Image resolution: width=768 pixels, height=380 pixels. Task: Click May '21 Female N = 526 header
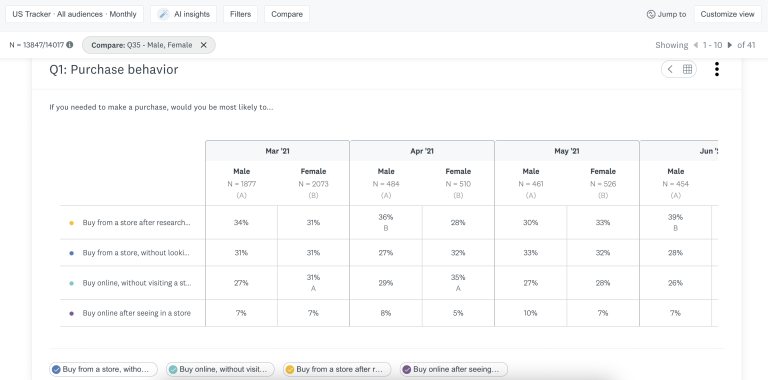click(x=603, y=183)
